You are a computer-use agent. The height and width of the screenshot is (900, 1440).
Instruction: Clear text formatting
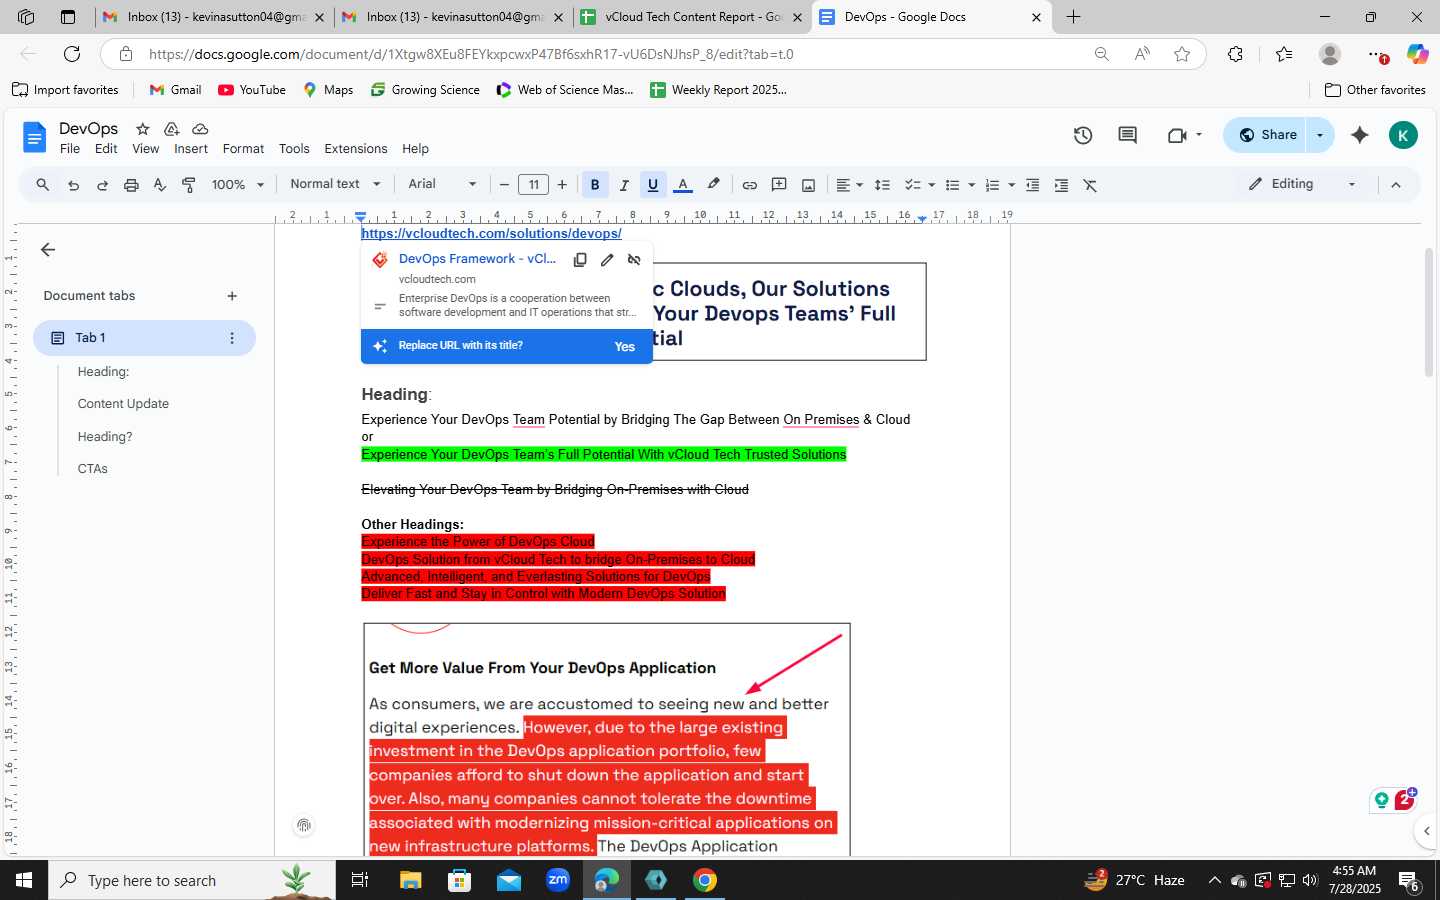(1091, 185)
